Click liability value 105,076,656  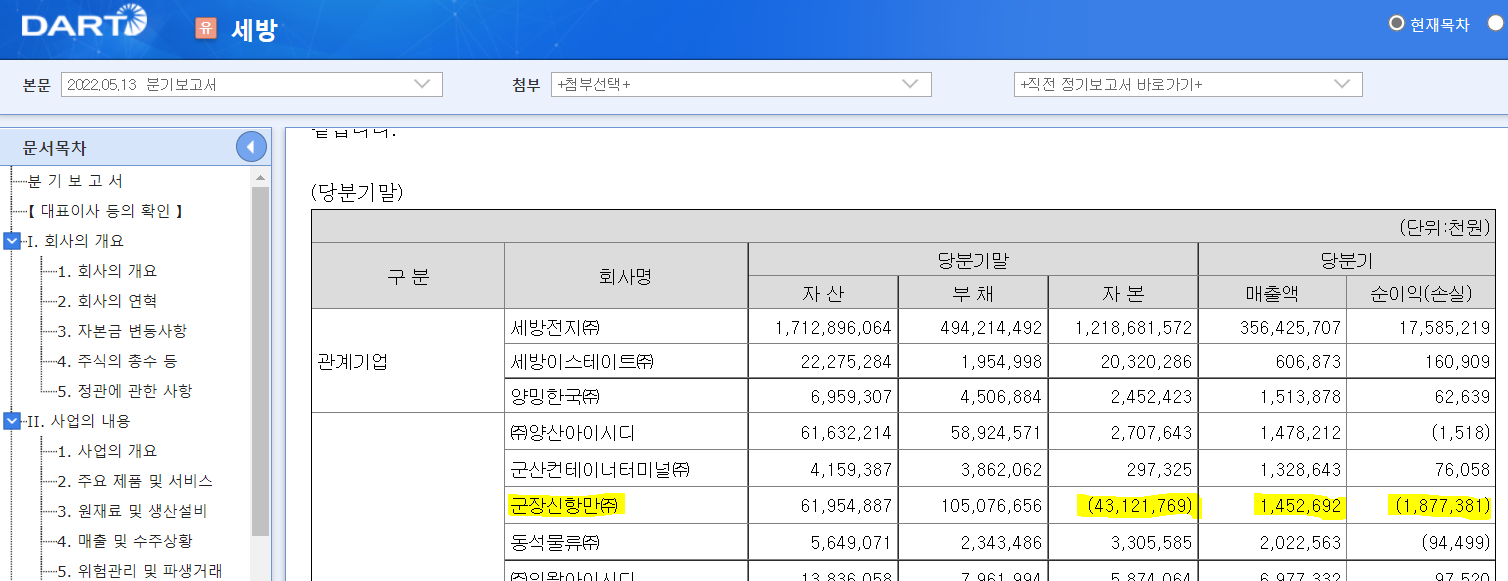[991, 506]
